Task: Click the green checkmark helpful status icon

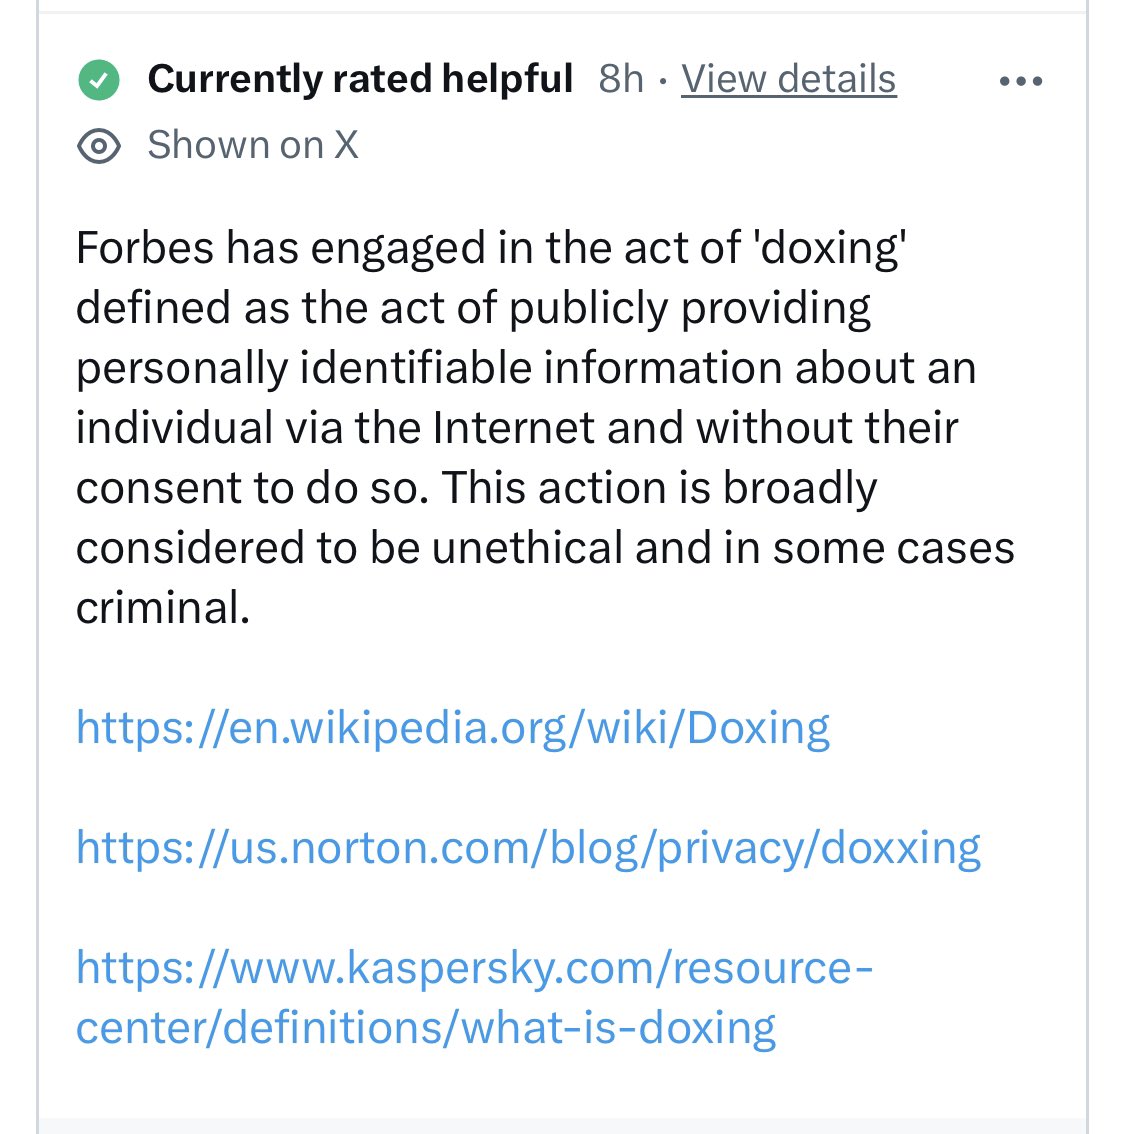Action: (x=99, y=80)
